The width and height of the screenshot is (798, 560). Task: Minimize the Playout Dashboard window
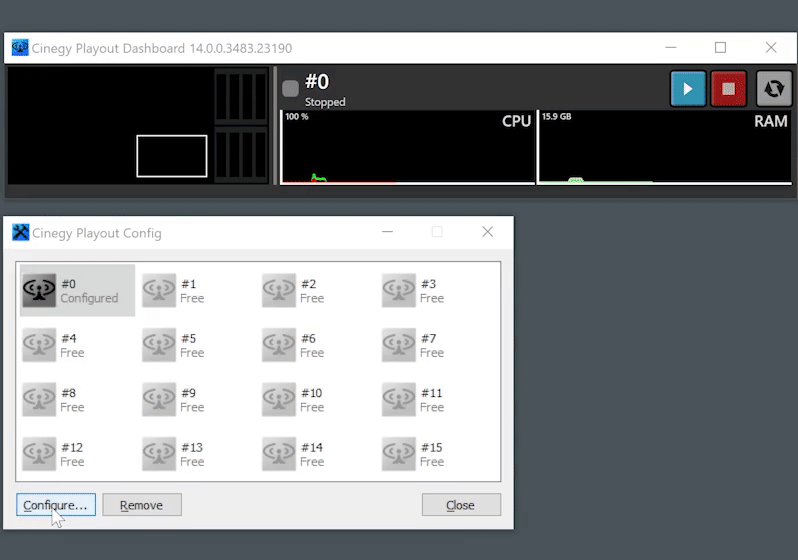[x=671, y=48]
